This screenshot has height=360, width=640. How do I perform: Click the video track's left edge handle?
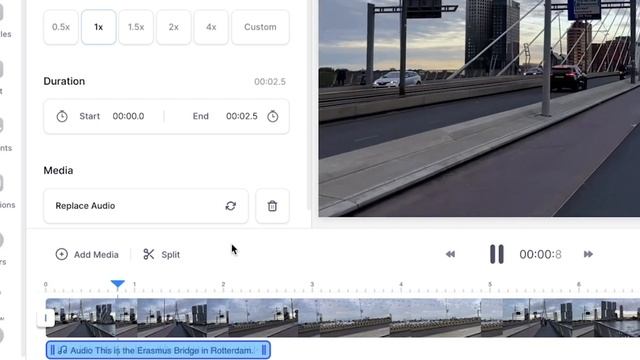[x=46, y=318]
